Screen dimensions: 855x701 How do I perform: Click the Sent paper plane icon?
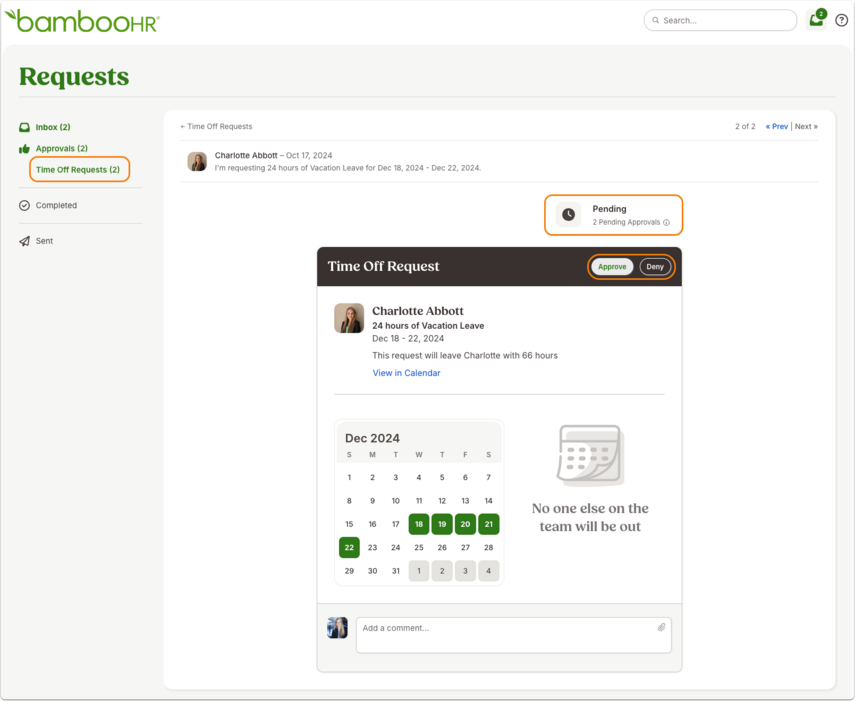[x=25, y=241]
